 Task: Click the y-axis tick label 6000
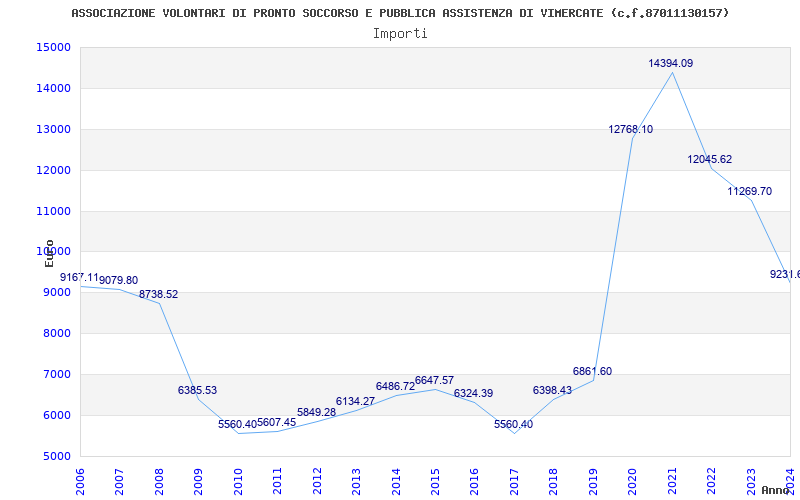pyautogui.click(x=56, y=415)
